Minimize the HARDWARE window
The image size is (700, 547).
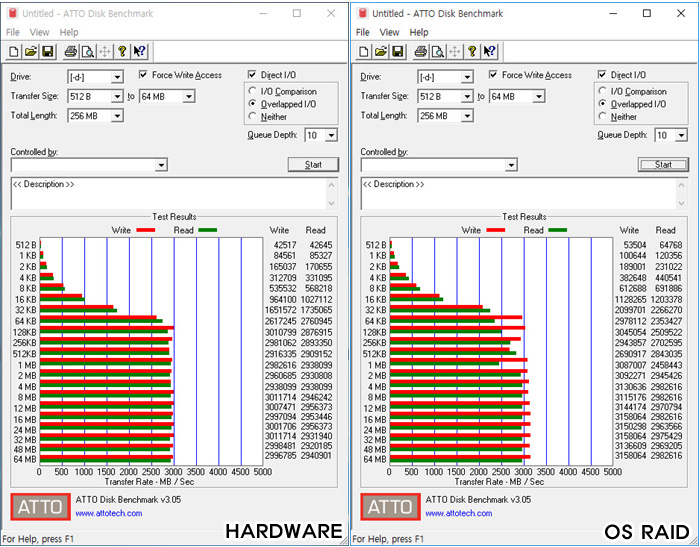pyautogui.click(x=263, y=13)
